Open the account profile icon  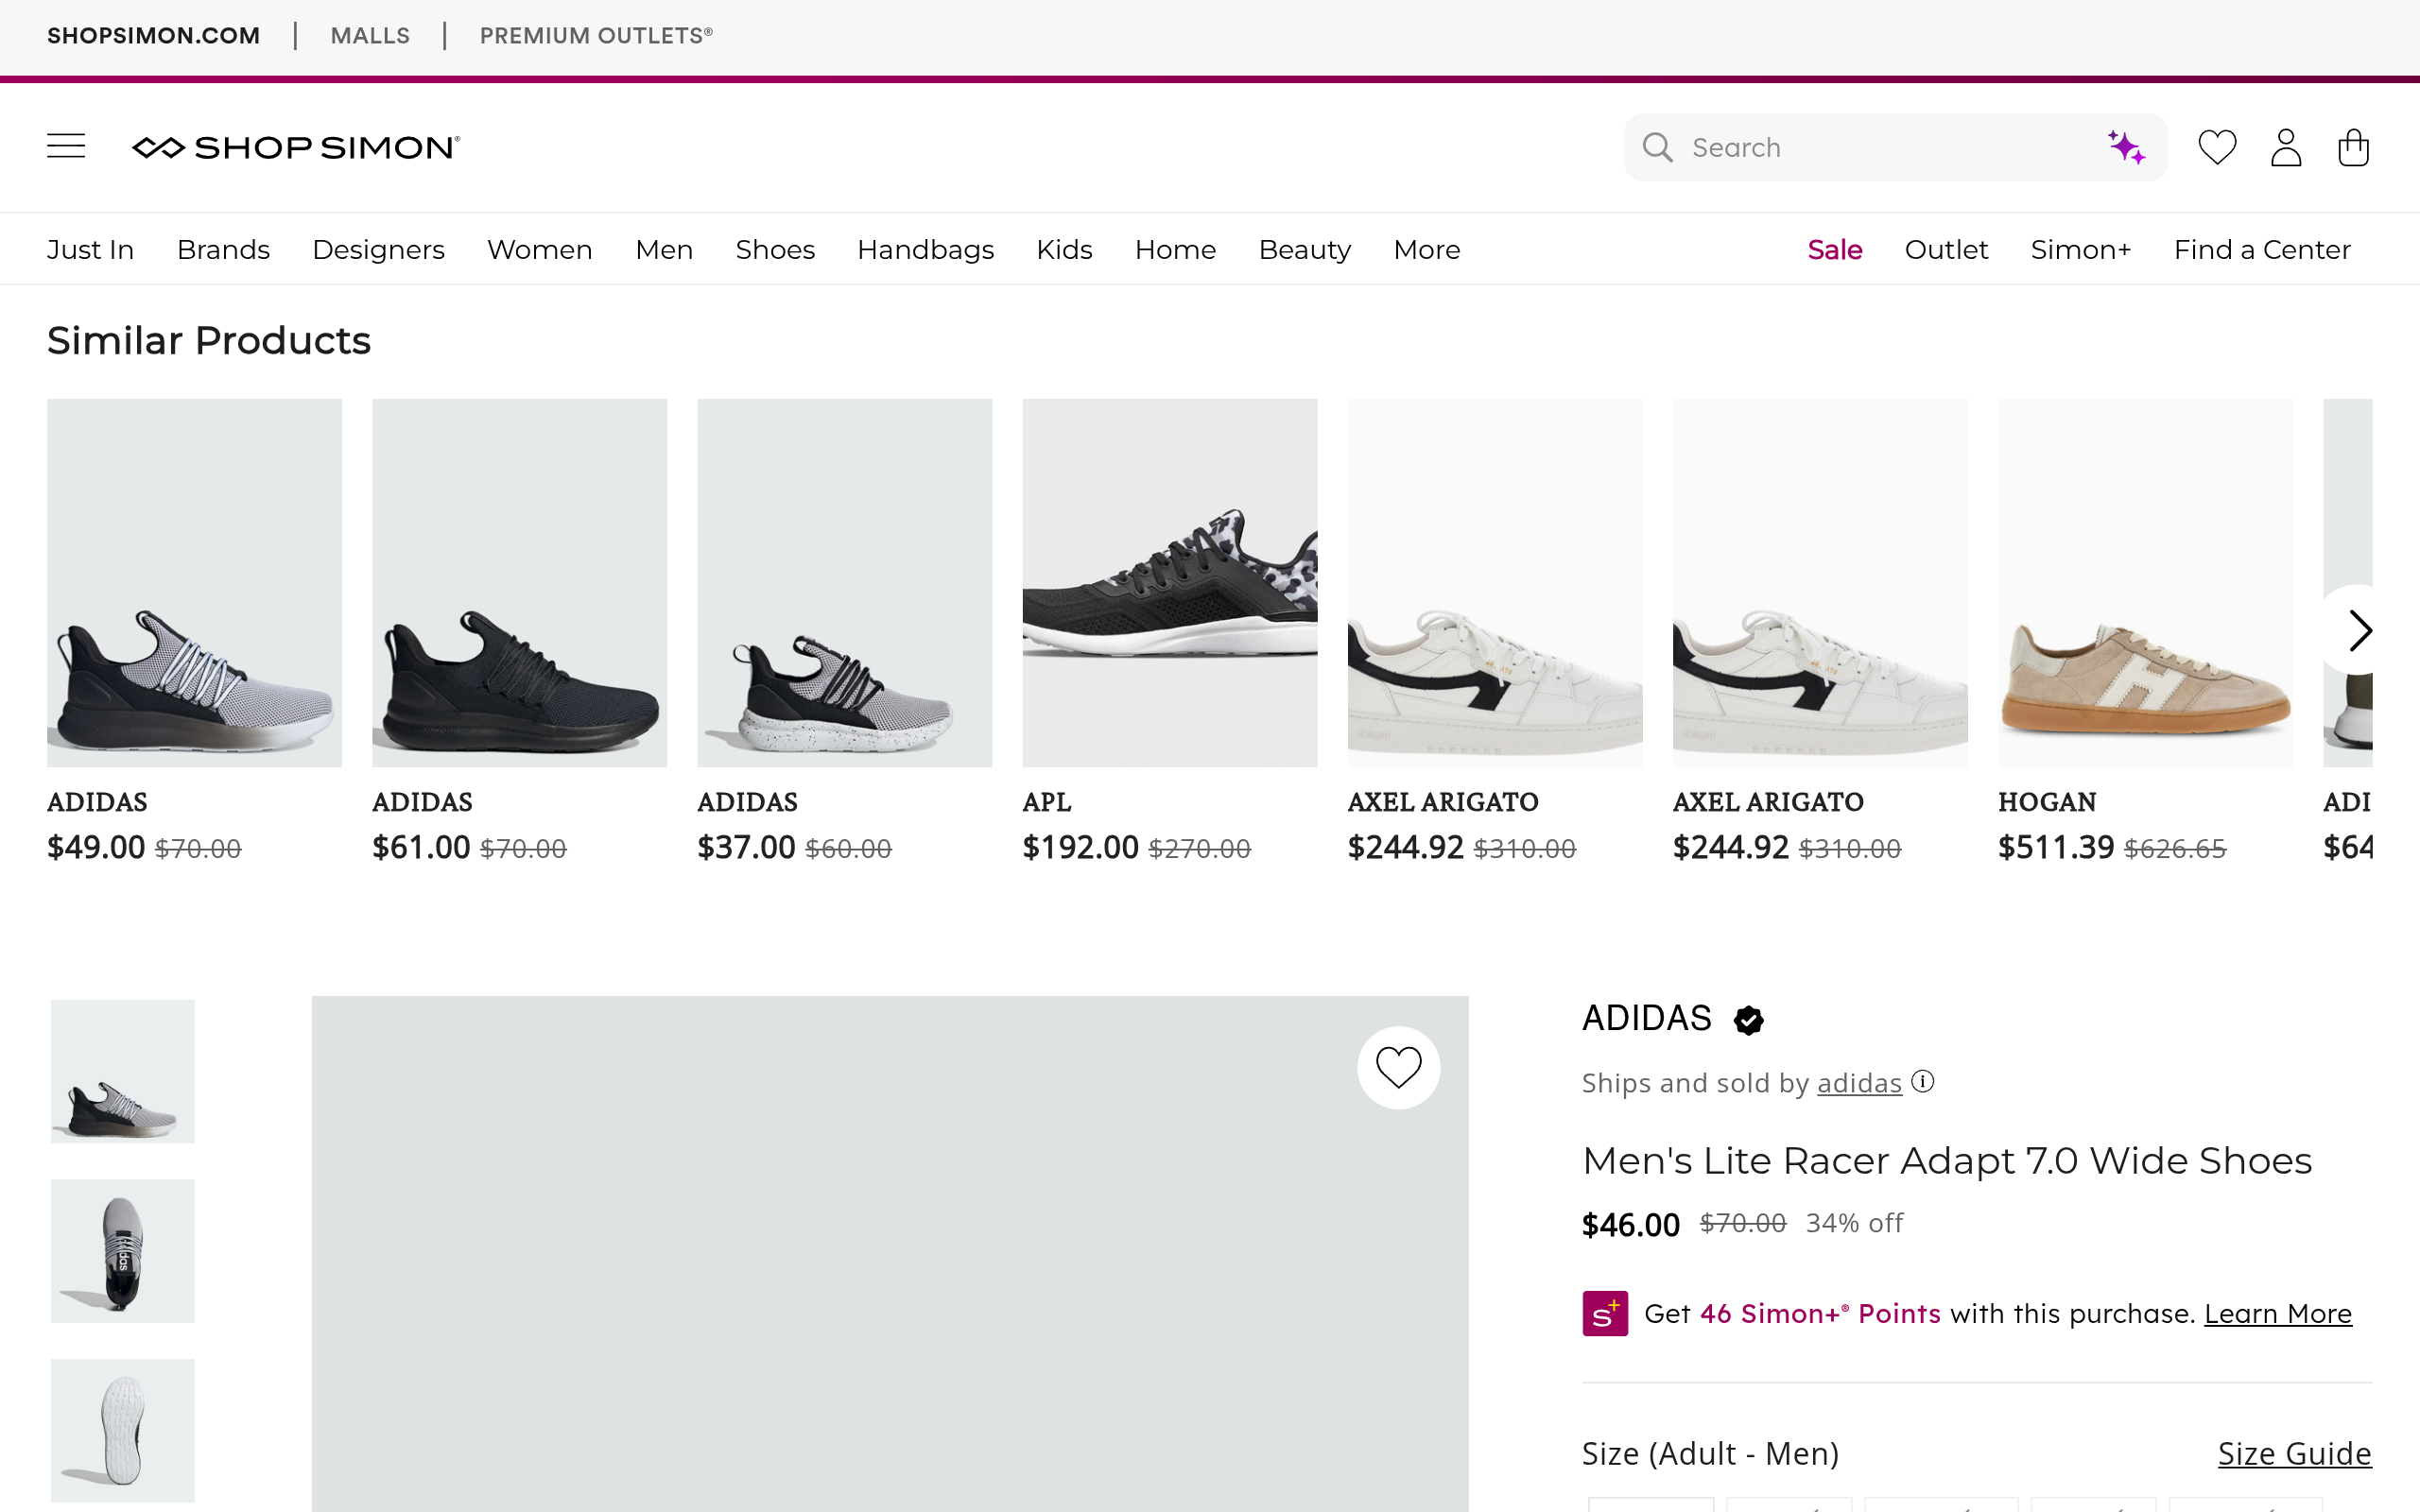tap(2286, 147)
